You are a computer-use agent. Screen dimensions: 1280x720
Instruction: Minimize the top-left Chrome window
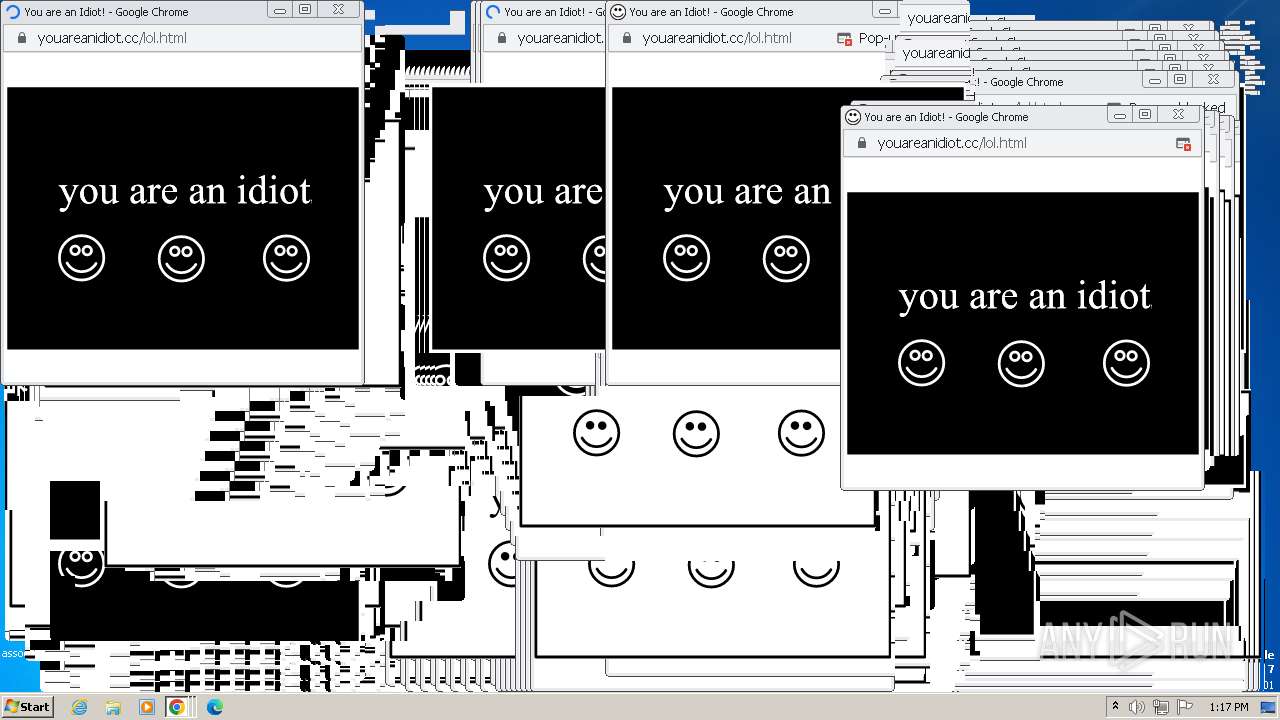(x=280, y=9)
